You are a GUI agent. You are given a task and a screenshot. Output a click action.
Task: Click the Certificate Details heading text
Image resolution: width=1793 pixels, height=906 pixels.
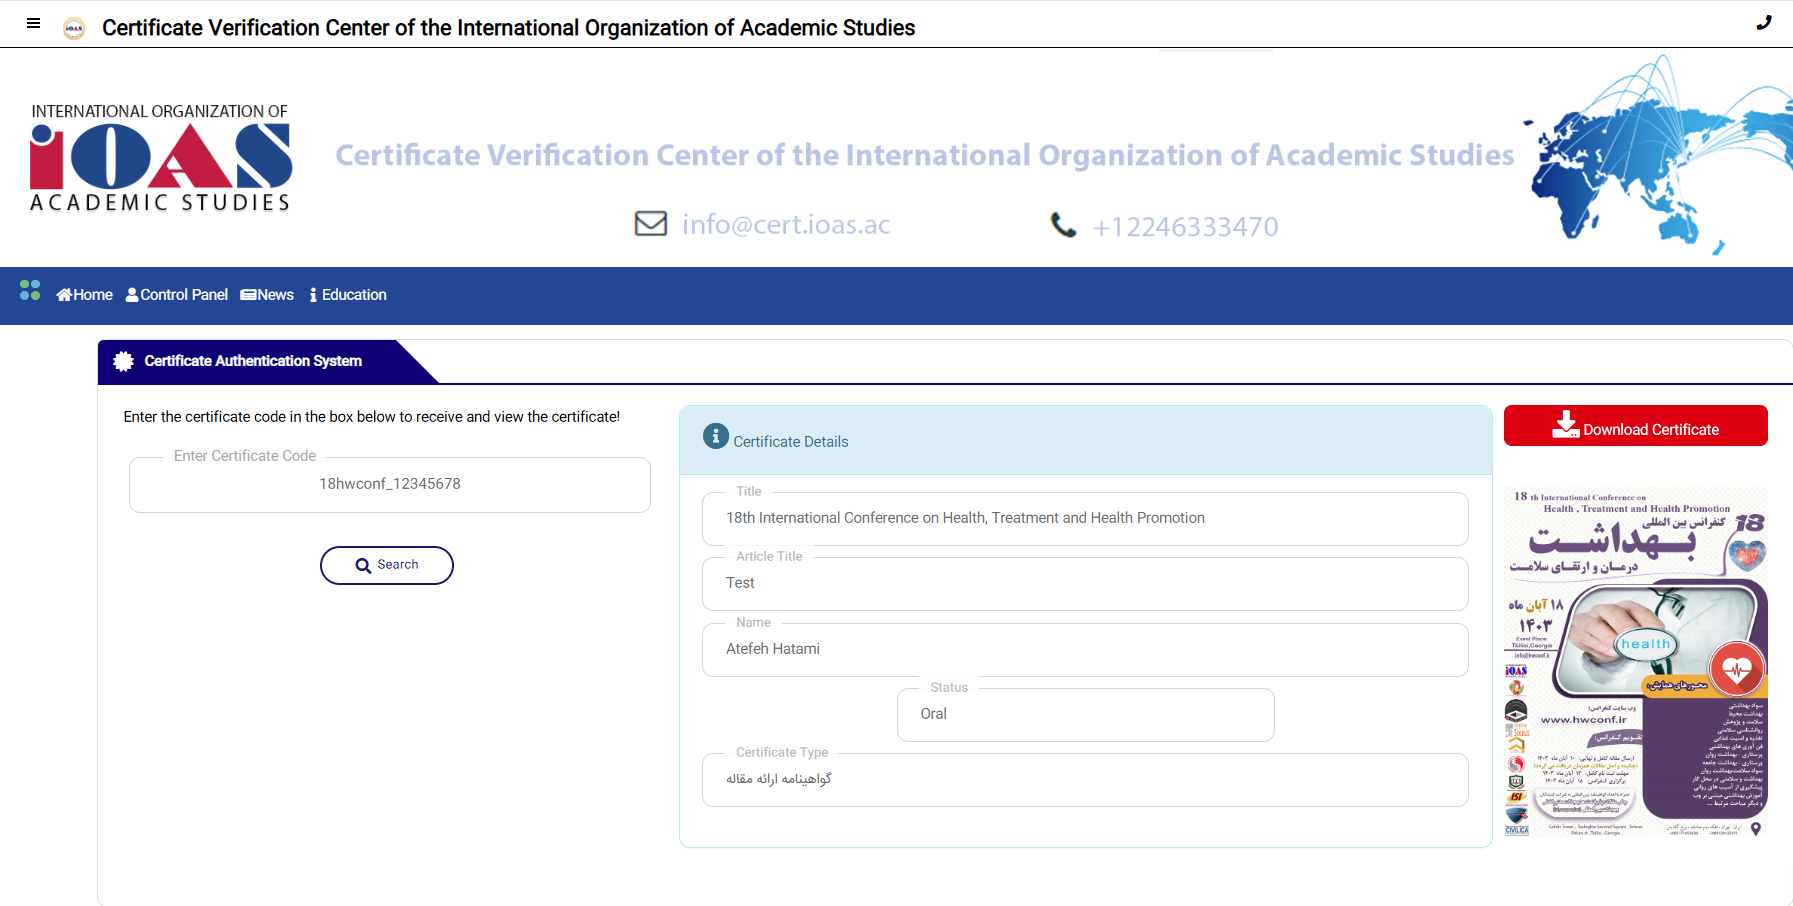[791, 442]
